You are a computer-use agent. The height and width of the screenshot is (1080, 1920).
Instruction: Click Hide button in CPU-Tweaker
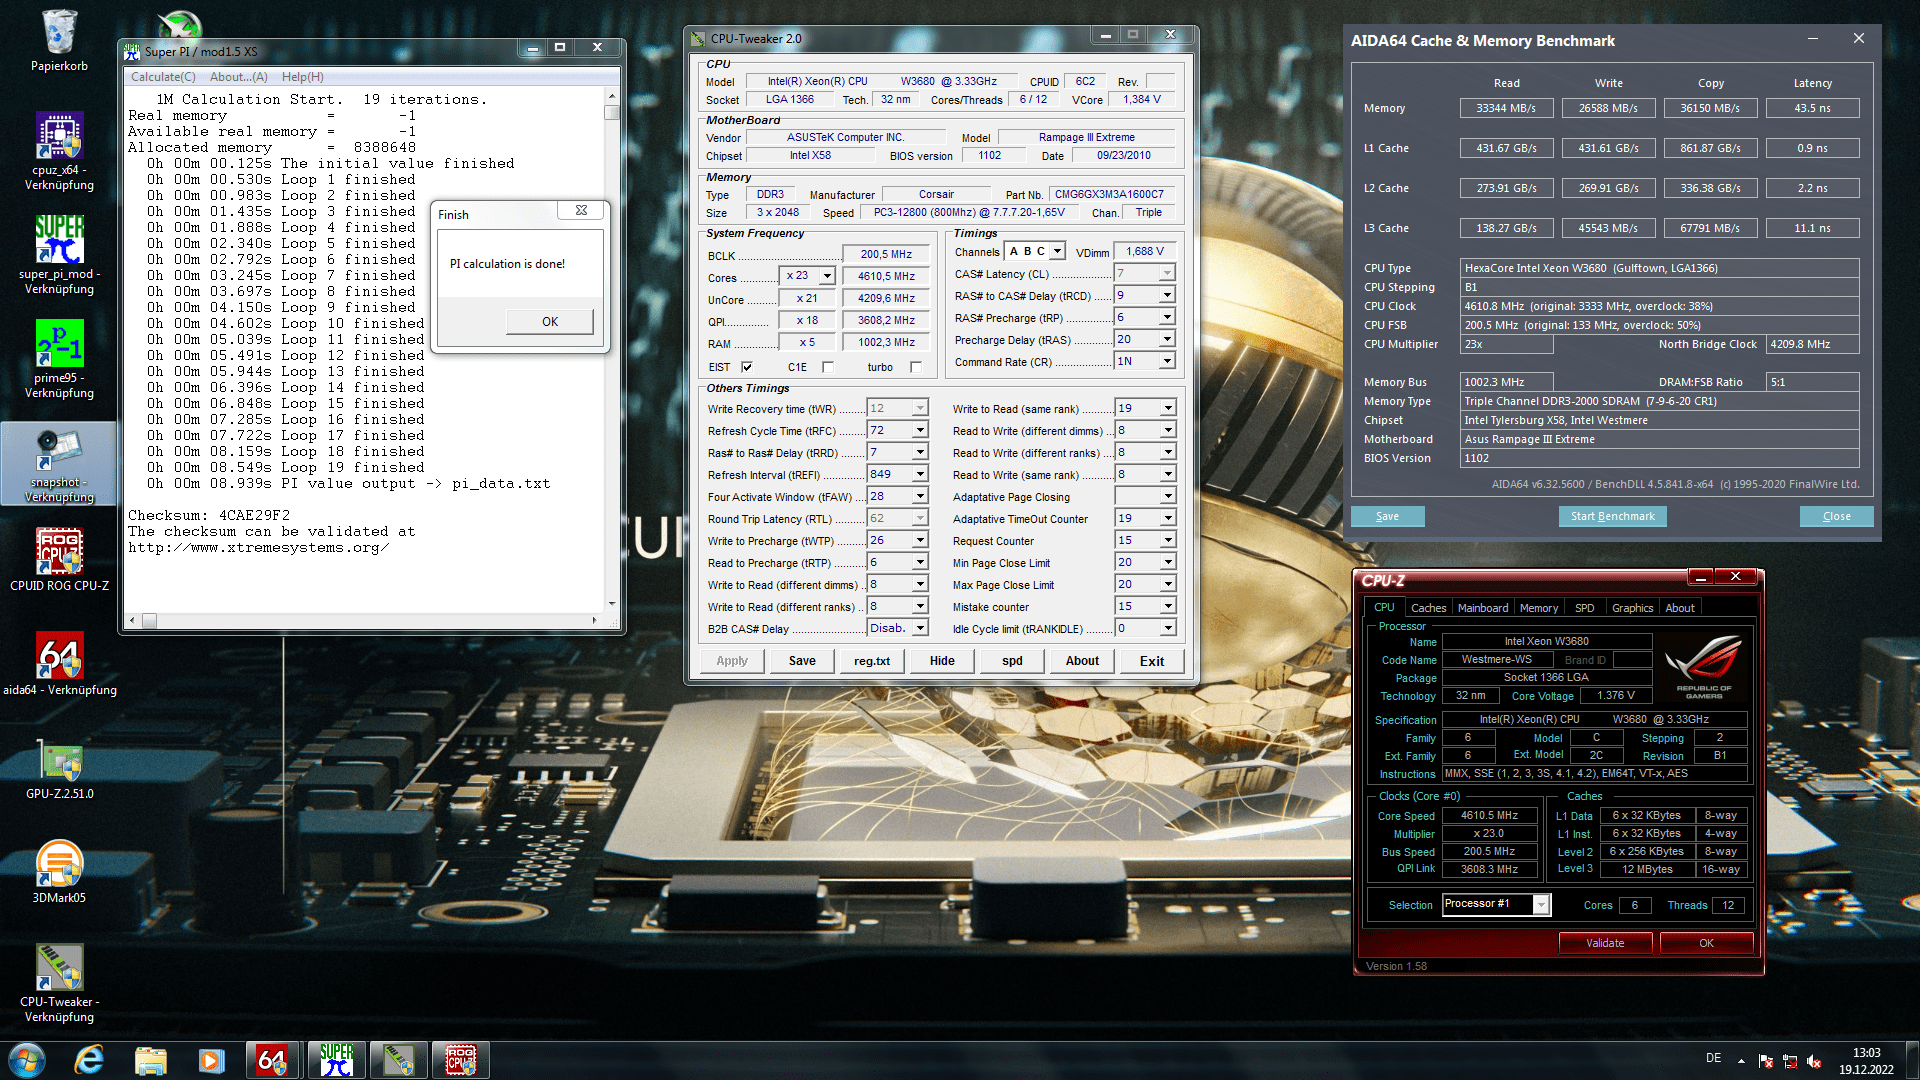point(942,661)
